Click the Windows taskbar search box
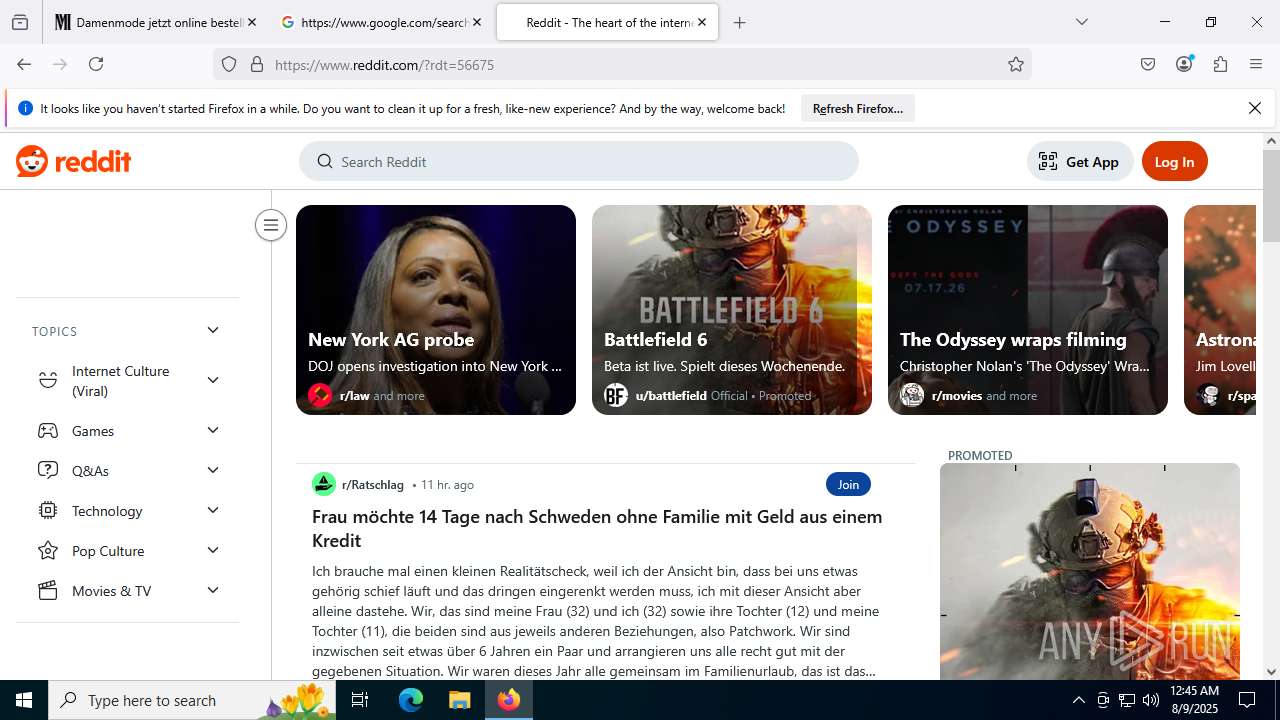Image resolution: width=1280 pixels, height=720 pixels. [x=192, y=700]
